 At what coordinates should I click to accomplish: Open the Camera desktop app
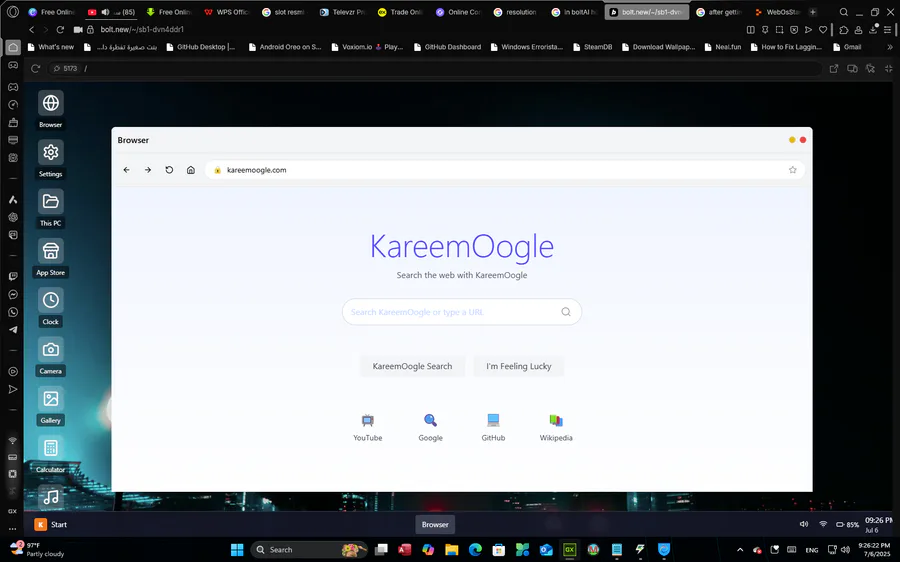tap(51, 356)
